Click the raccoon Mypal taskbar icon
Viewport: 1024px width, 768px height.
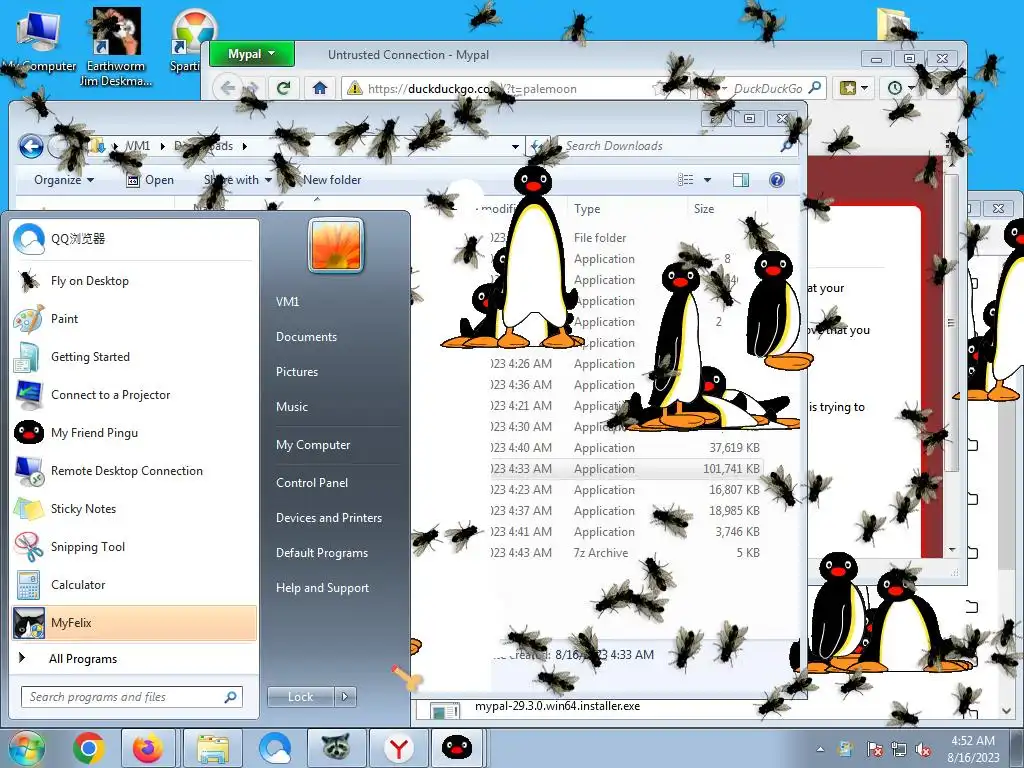(x=336, y=748)
